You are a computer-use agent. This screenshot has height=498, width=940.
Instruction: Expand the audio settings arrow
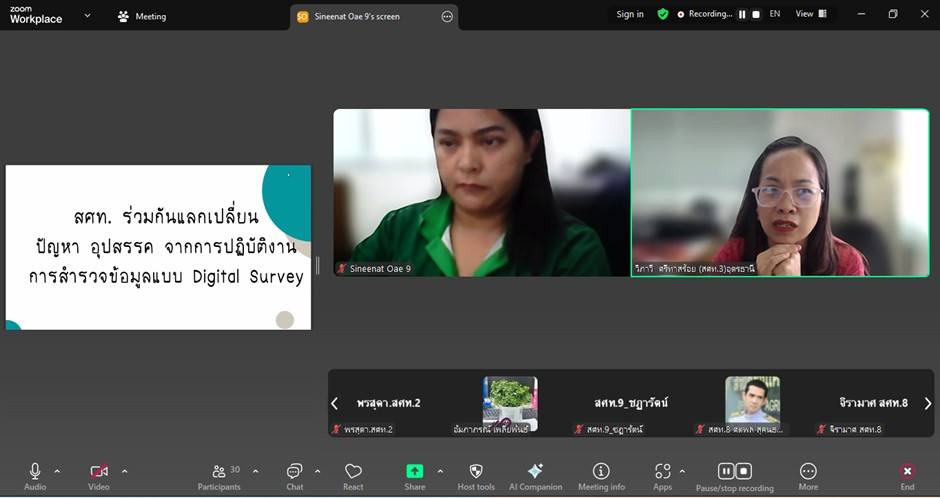point(57,471)
